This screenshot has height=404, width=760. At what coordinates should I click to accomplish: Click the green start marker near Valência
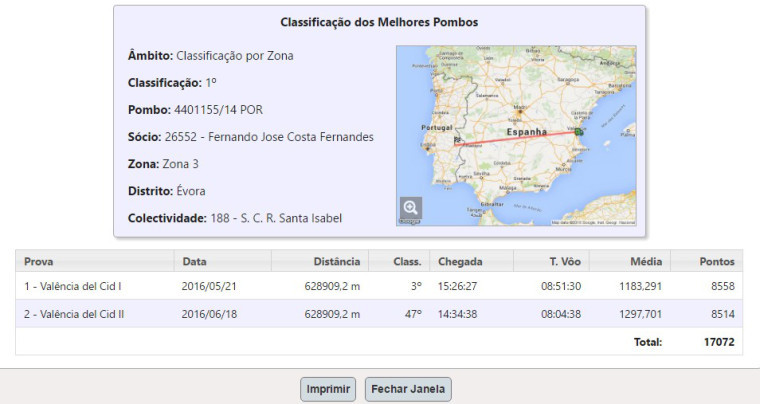[577, 131]
